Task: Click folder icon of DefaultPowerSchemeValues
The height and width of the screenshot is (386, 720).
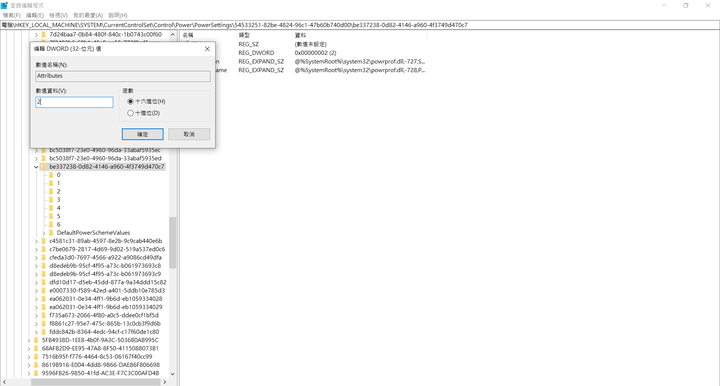Action: [51, 233]
